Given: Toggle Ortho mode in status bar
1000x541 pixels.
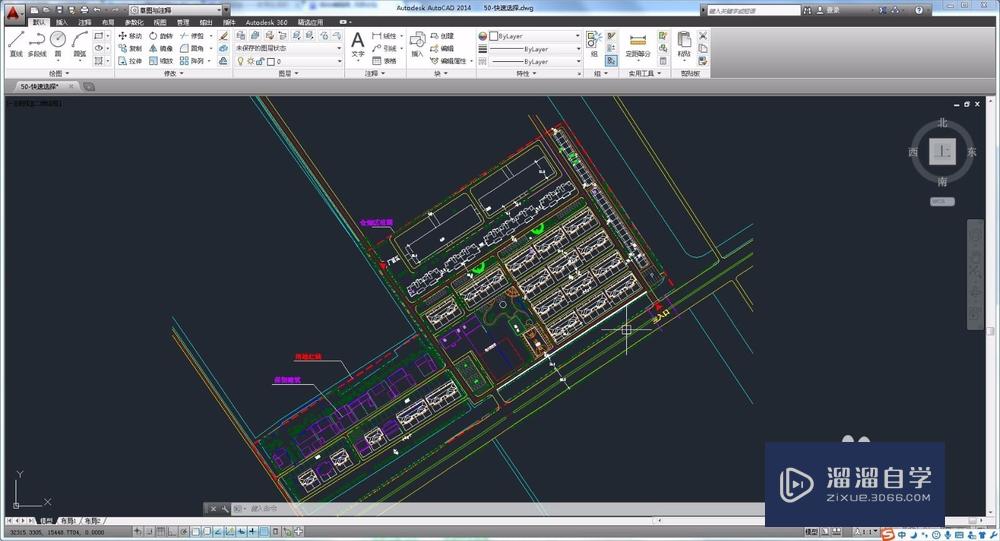Looking at the screenshot, I should pos(172,531).
